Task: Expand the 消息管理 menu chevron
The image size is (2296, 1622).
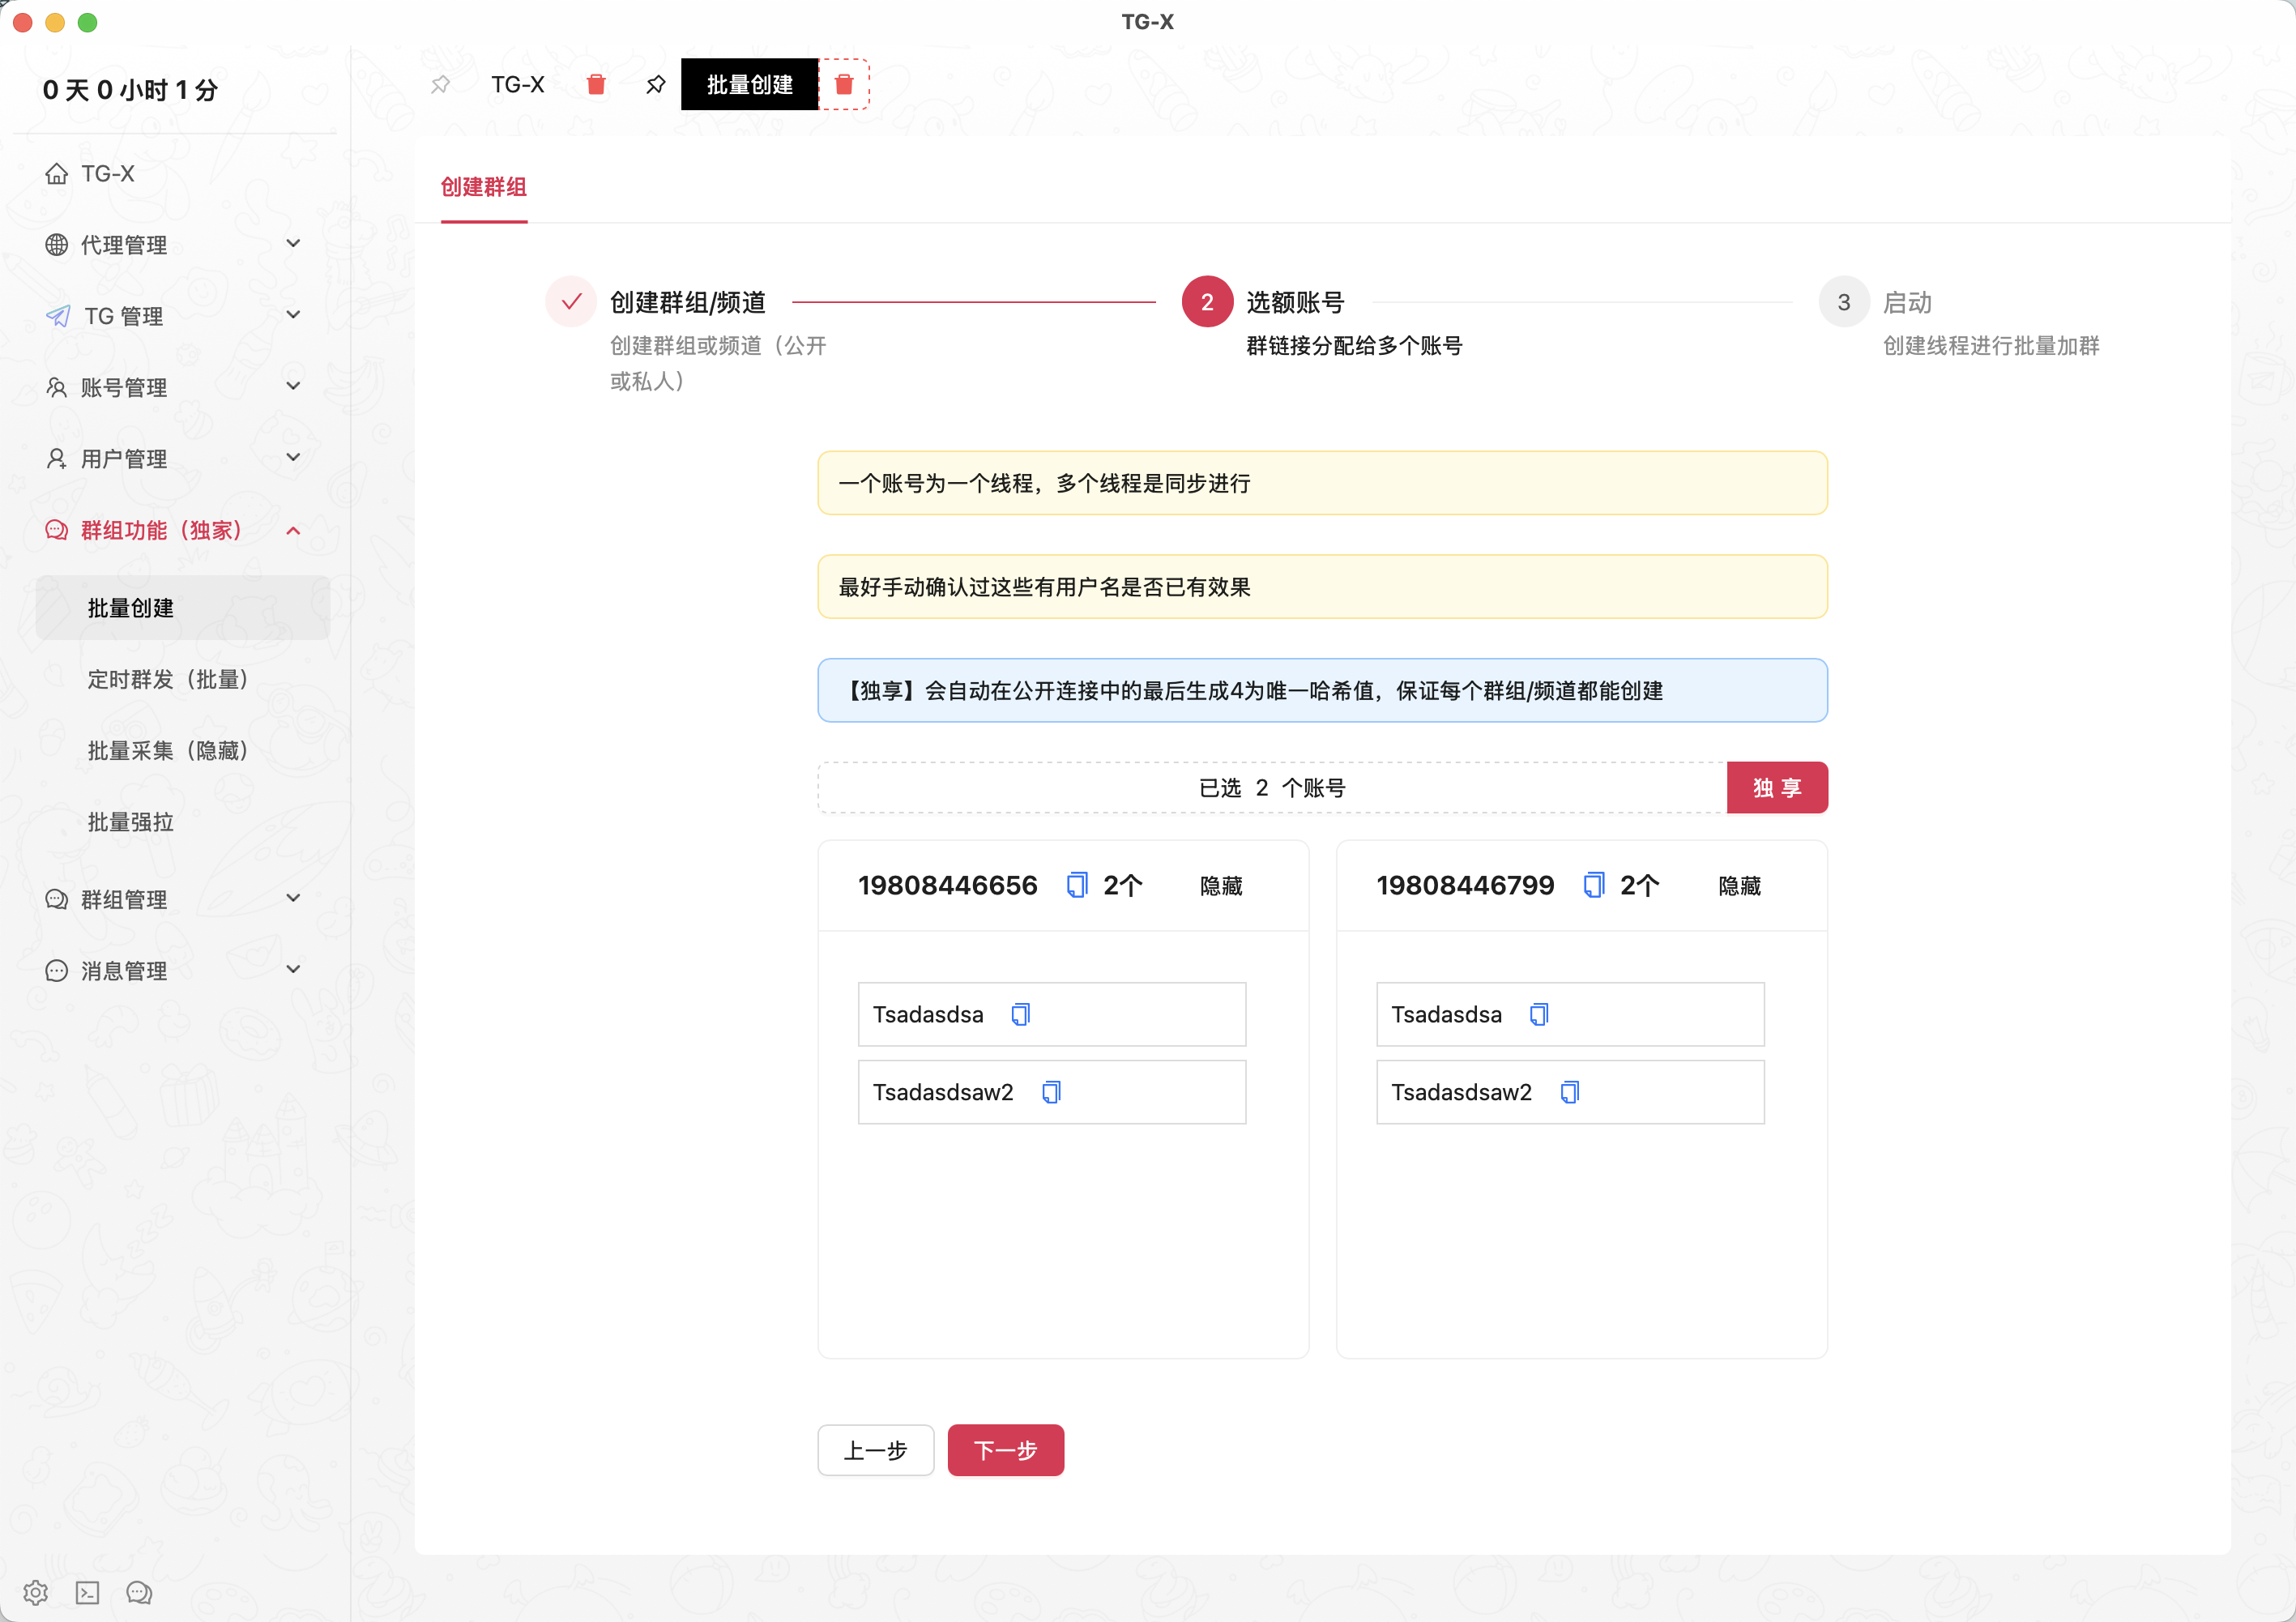Action: (293, 969)
